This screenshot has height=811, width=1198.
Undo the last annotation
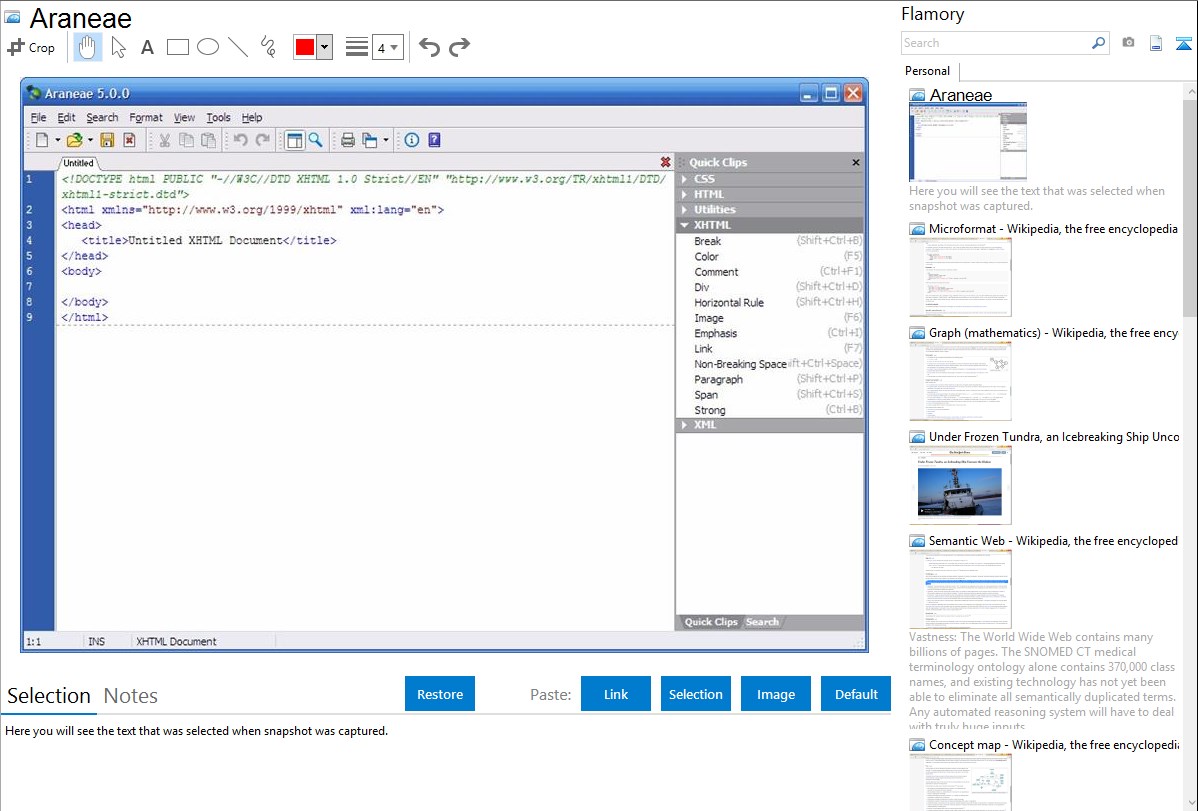tap(429, 47)
